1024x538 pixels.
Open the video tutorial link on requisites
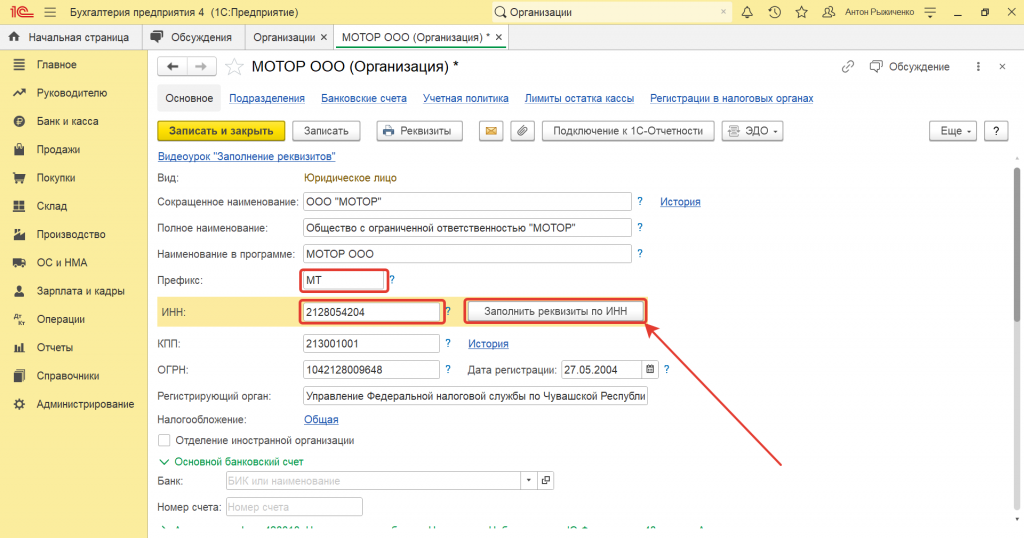pos(246,157)
